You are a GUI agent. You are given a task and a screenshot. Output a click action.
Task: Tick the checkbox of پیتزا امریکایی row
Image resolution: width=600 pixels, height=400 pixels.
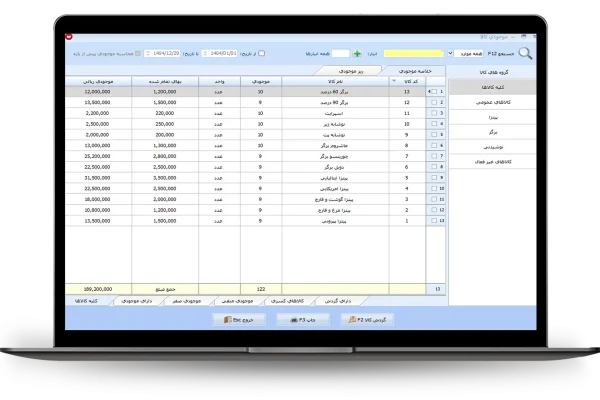coord(434,188)
